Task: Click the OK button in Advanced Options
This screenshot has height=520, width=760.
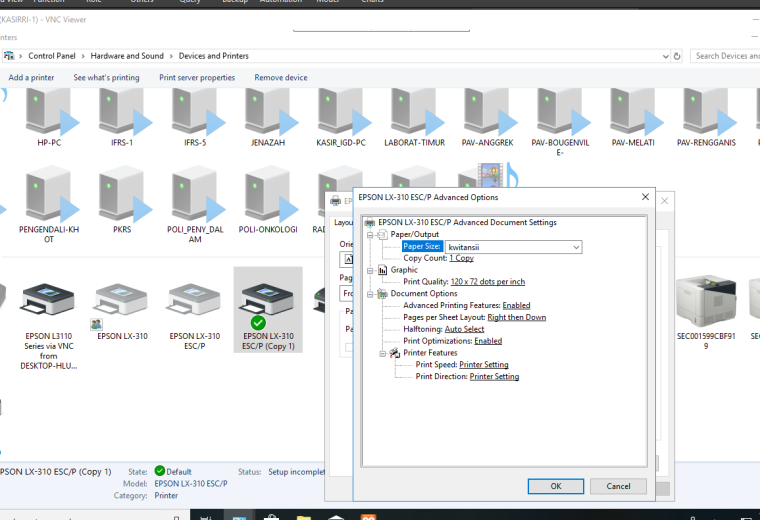Action: (555, 486)
